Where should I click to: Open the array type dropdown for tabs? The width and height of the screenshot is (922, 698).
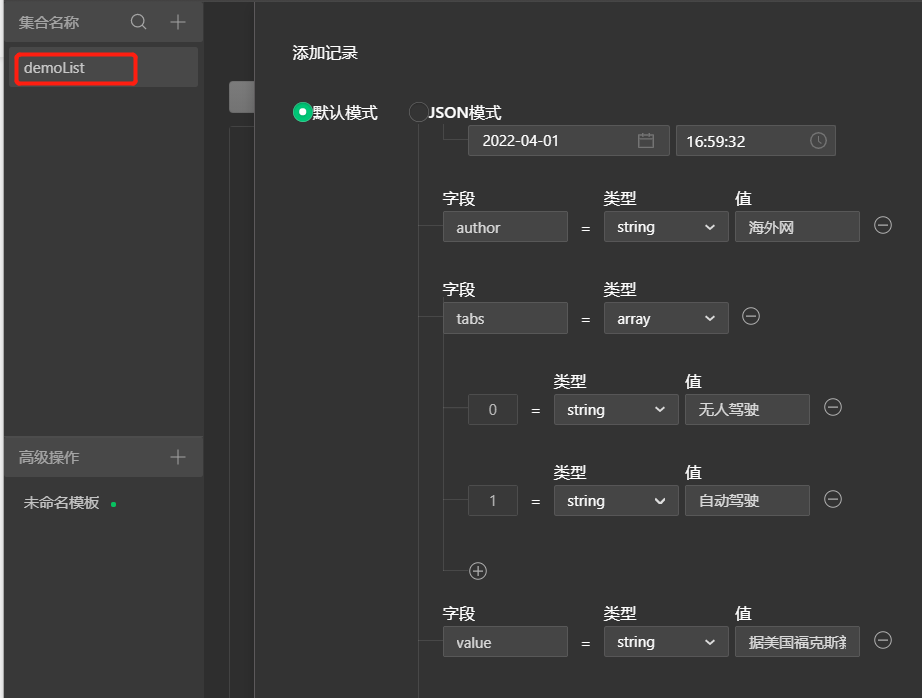point(666,318)
